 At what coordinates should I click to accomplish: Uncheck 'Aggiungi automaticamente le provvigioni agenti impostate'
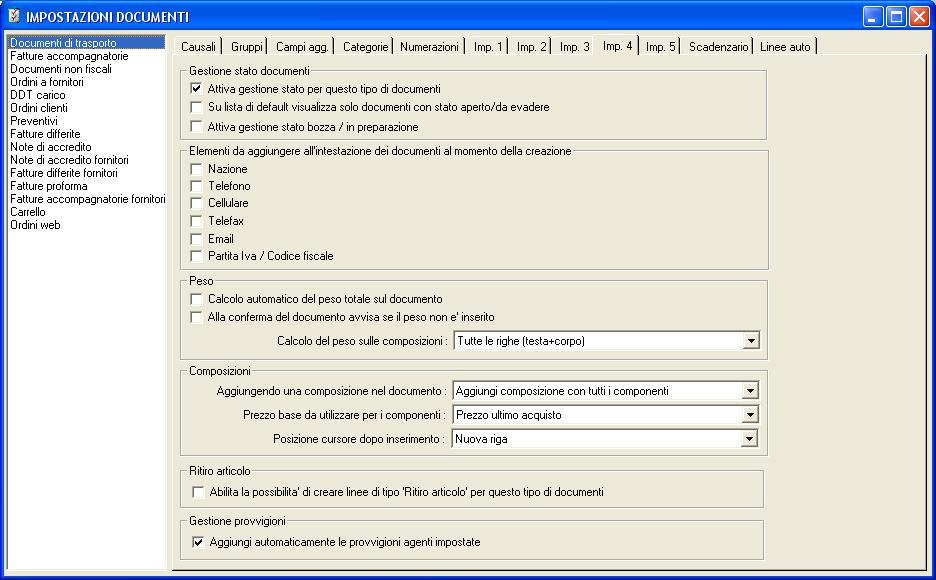(x=198, y=542)
